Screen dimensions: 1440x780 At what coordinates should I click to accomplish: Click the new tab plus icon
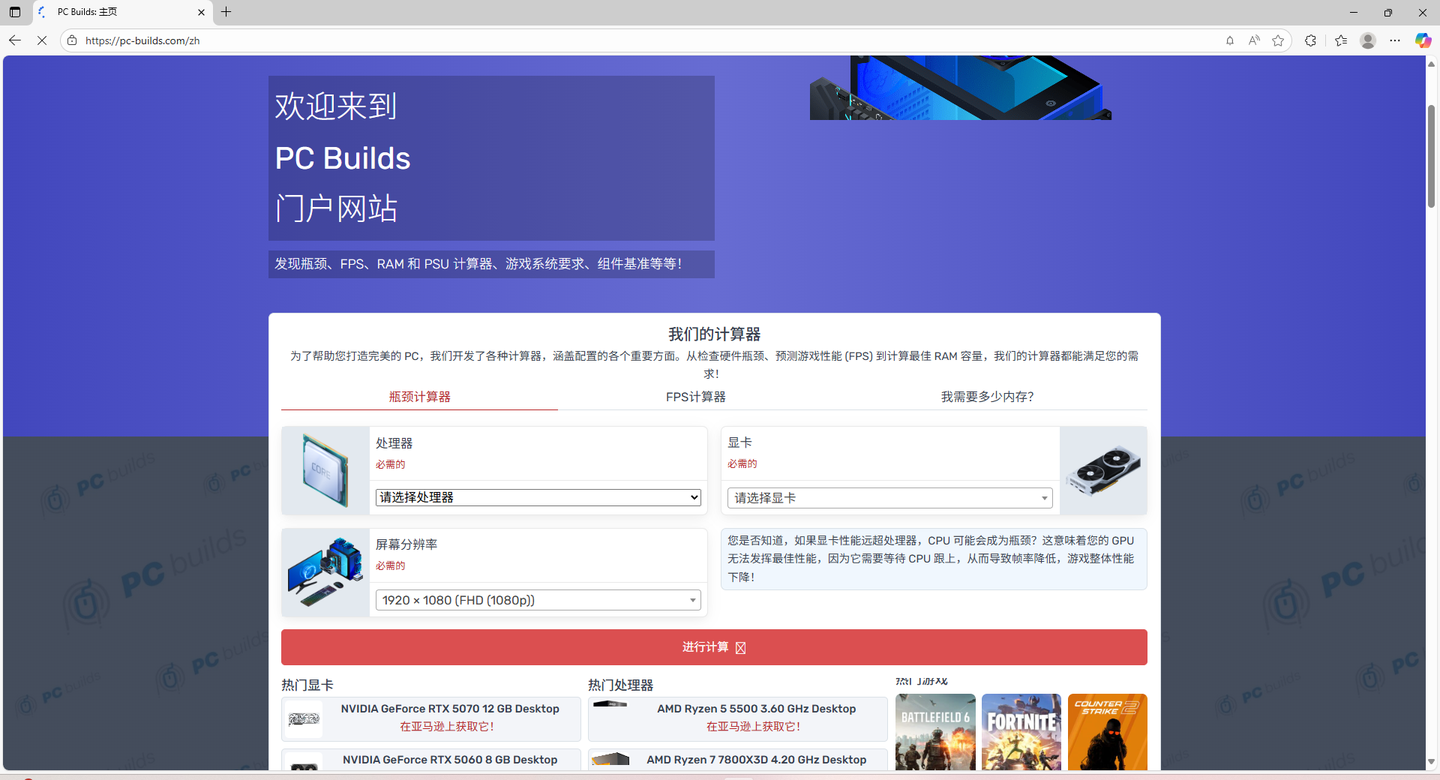226,12
